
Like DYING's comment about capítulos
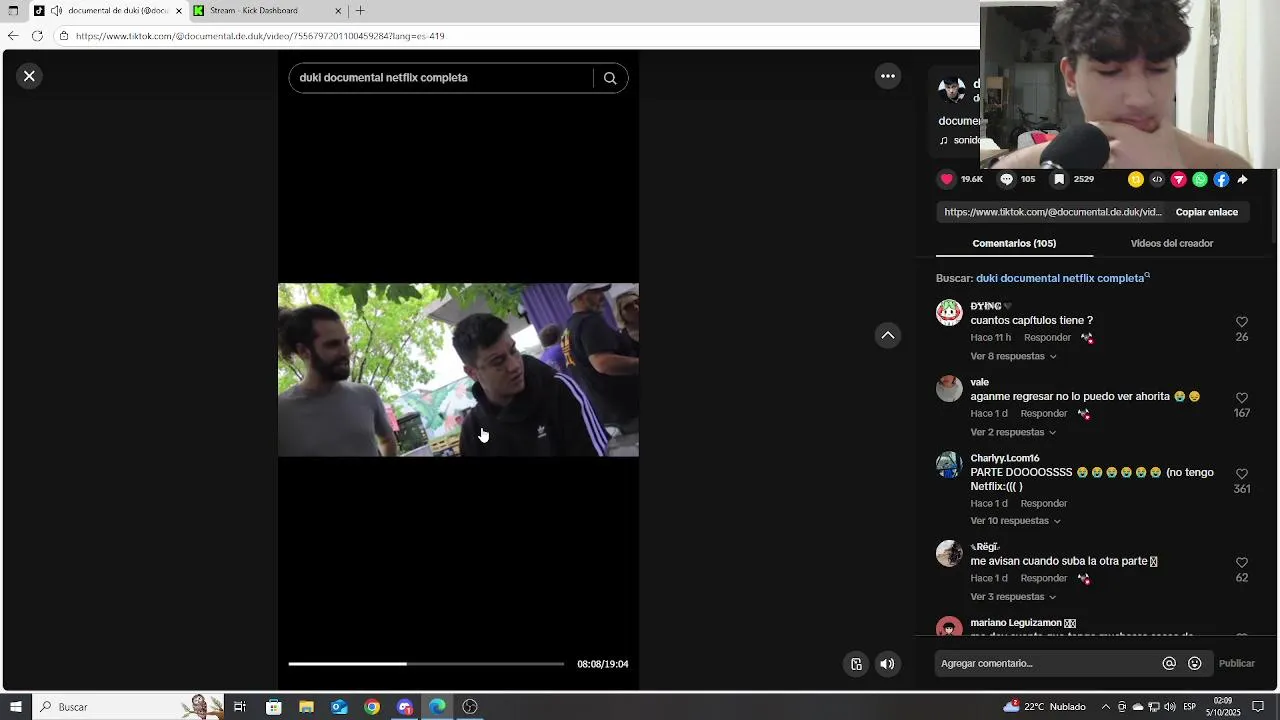(1242, 322)
